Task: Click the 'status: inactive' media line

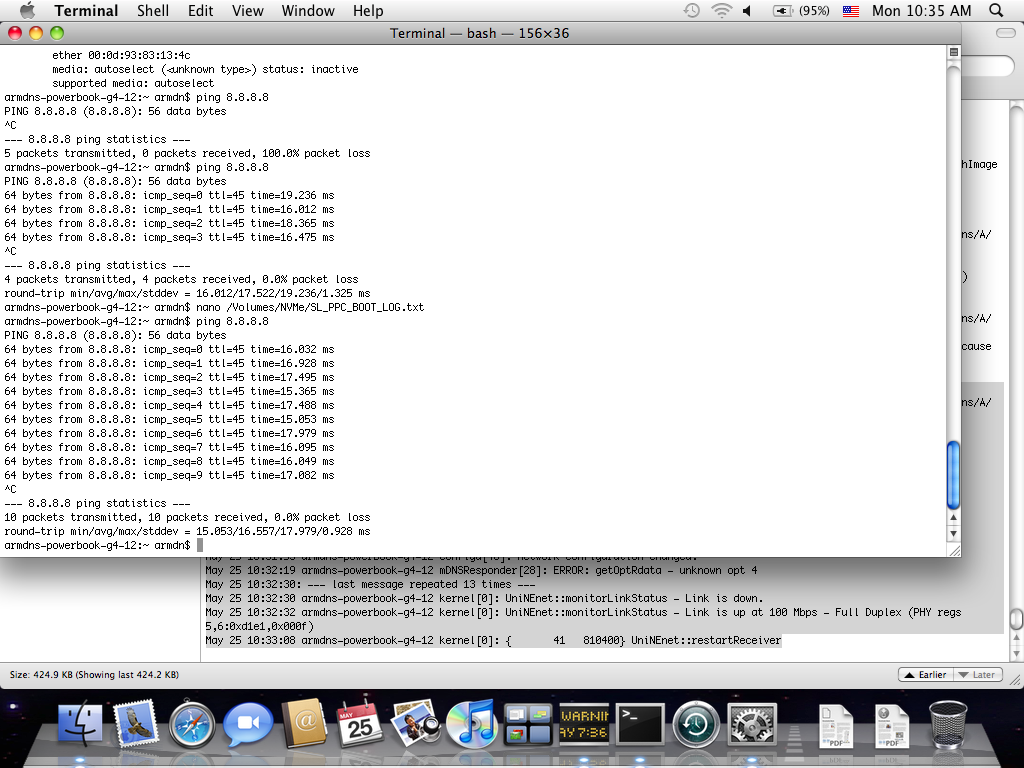Action: (205, 69)
